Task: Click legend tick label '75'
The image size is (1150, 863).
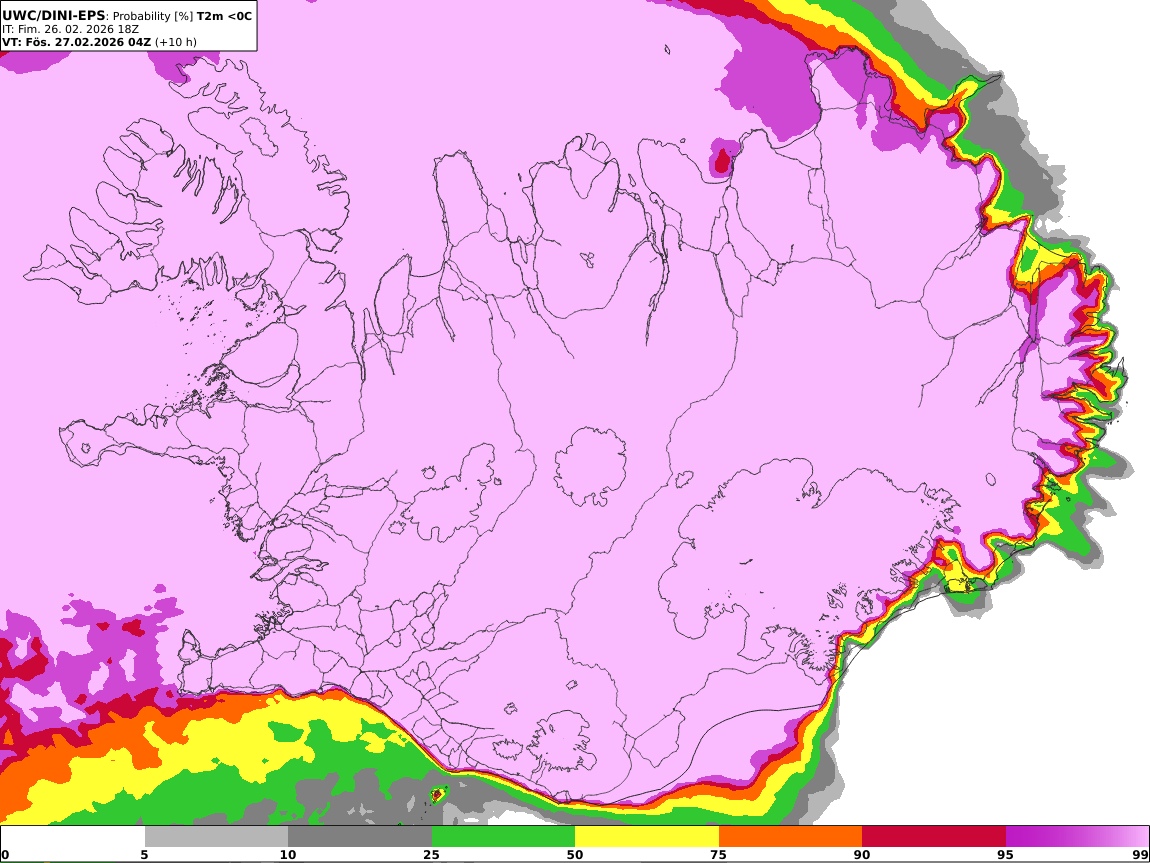Action: tap(718, 854)
